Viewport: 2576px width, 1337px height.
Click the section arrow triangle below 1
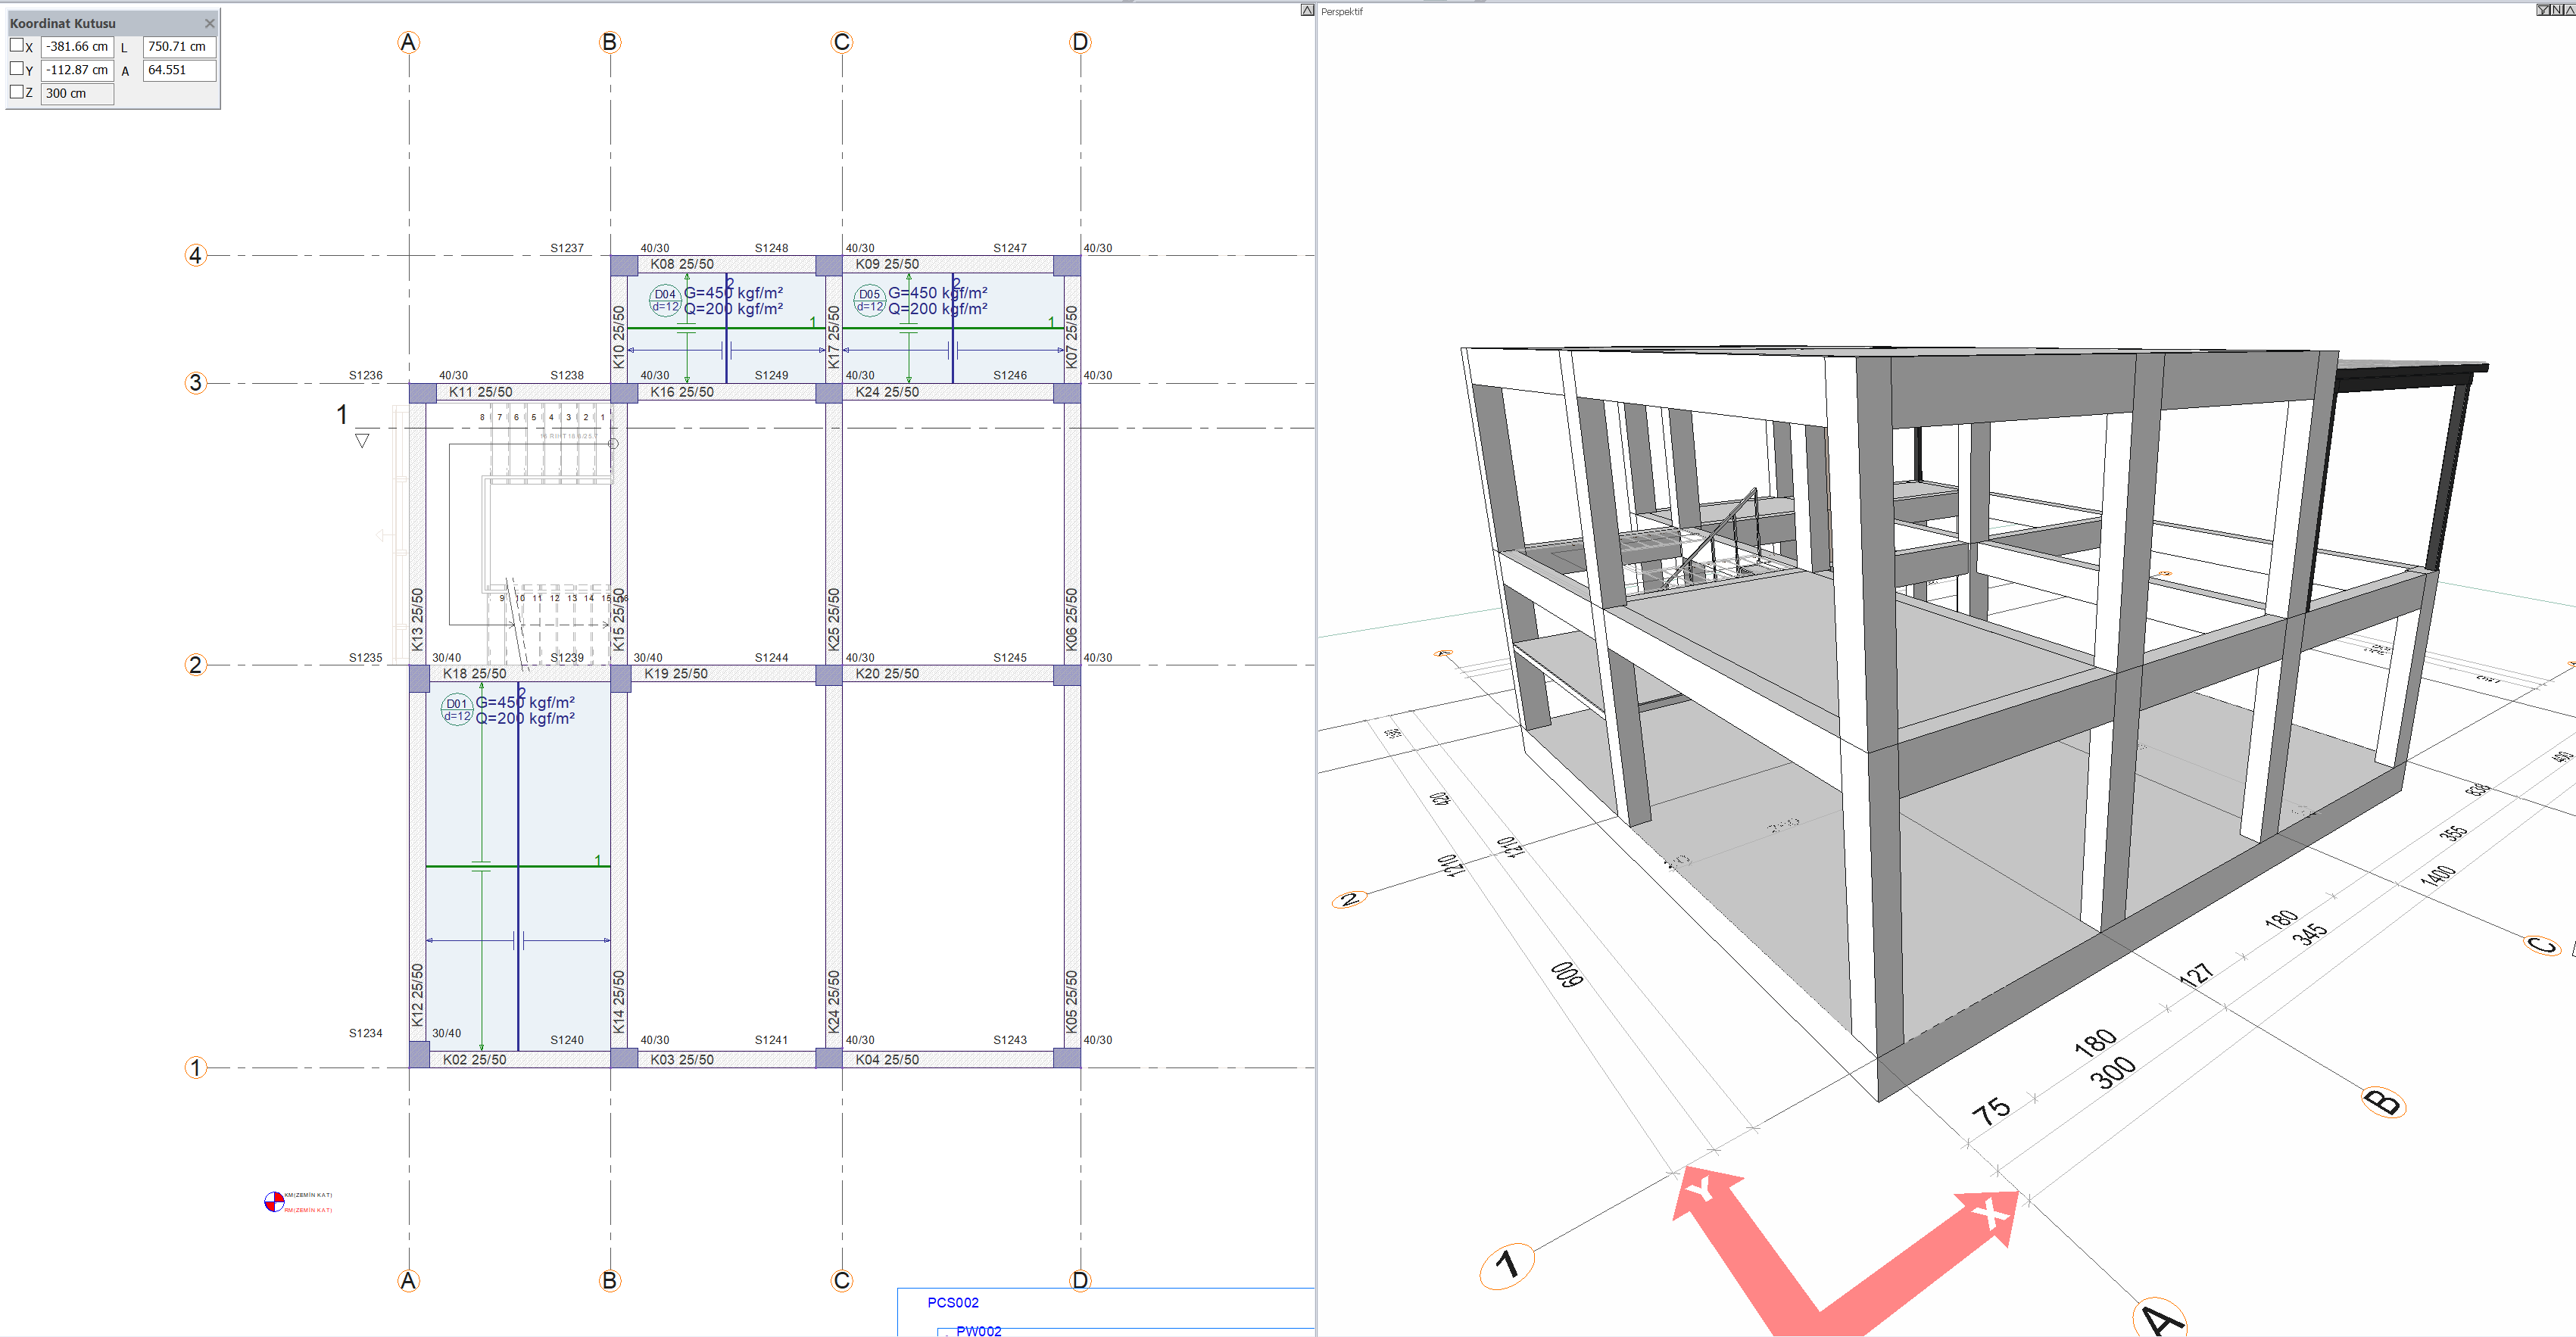pos(362,440)
